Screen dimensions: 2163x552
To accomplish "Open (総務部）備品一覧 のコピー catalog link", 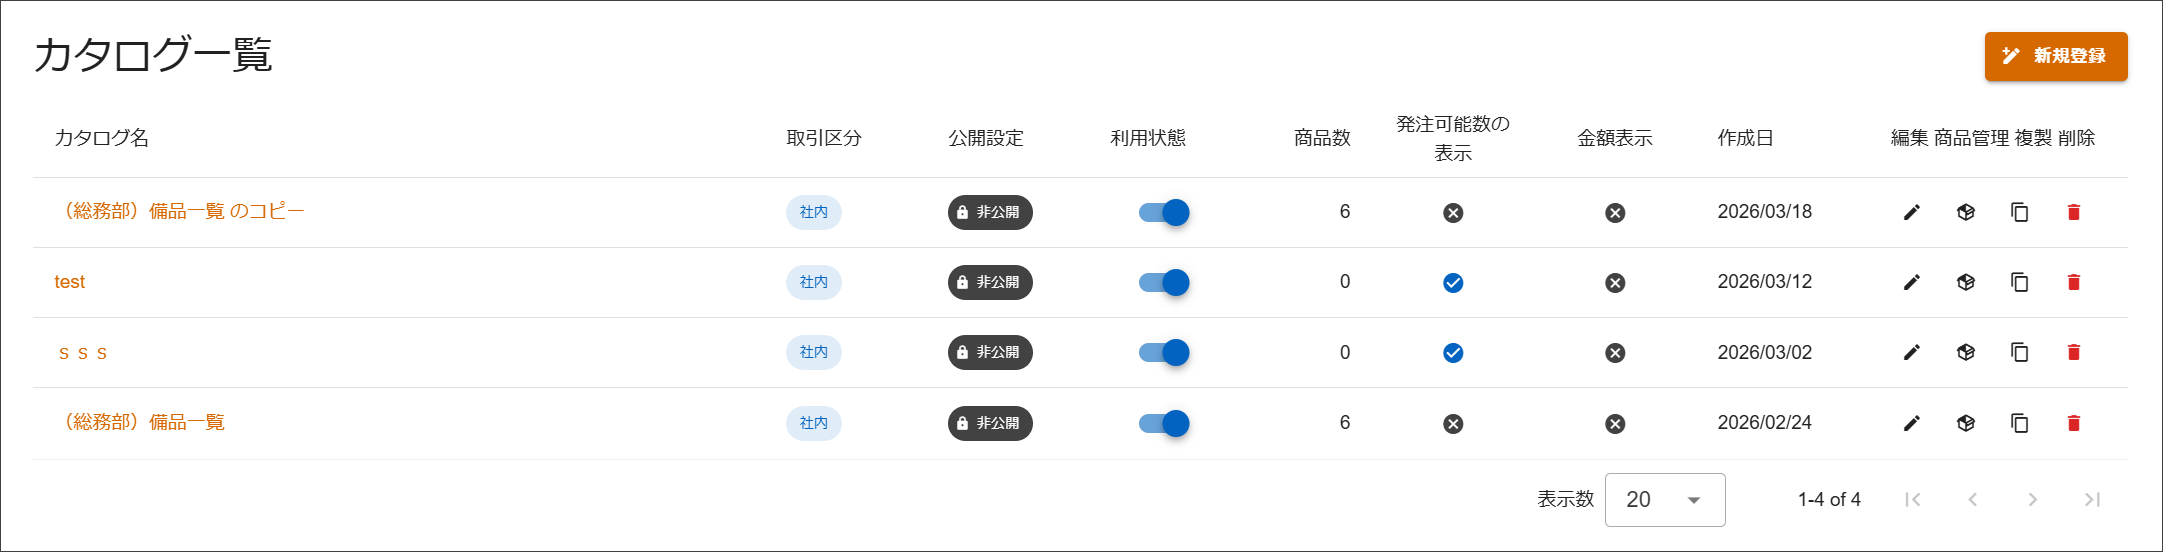I will click(180, 211).
